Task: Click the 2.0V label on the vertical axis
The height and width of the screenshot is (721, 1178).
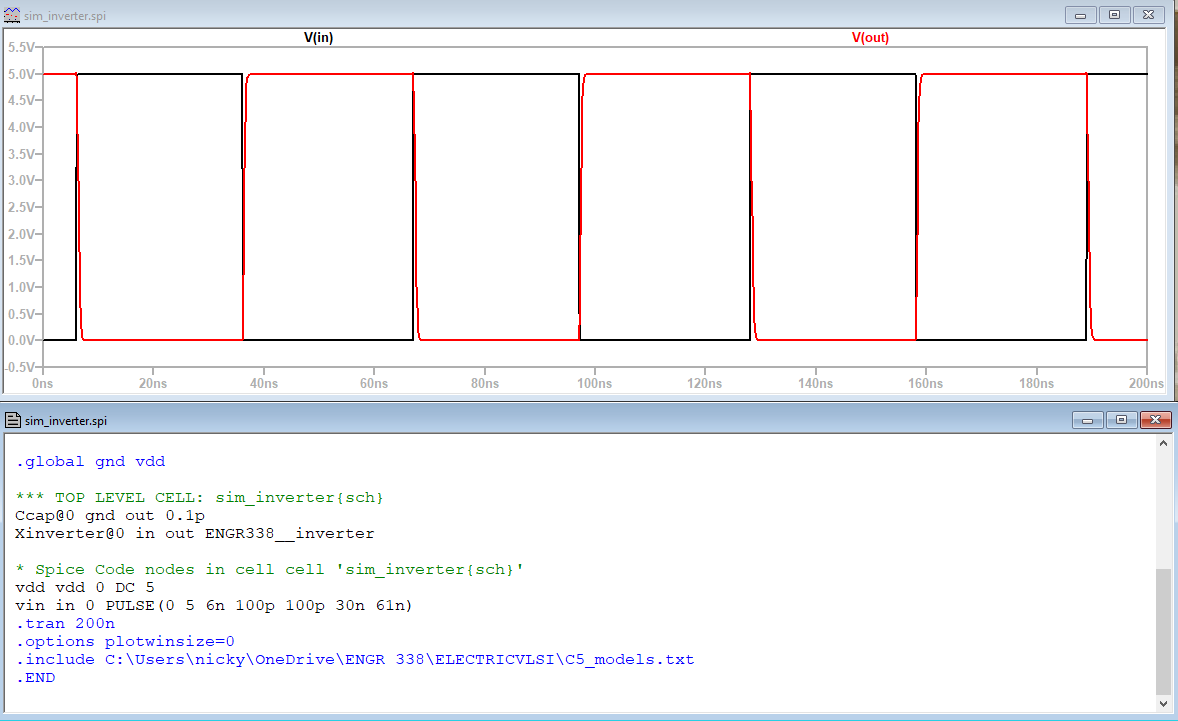Action: click(x=22, y=234)
